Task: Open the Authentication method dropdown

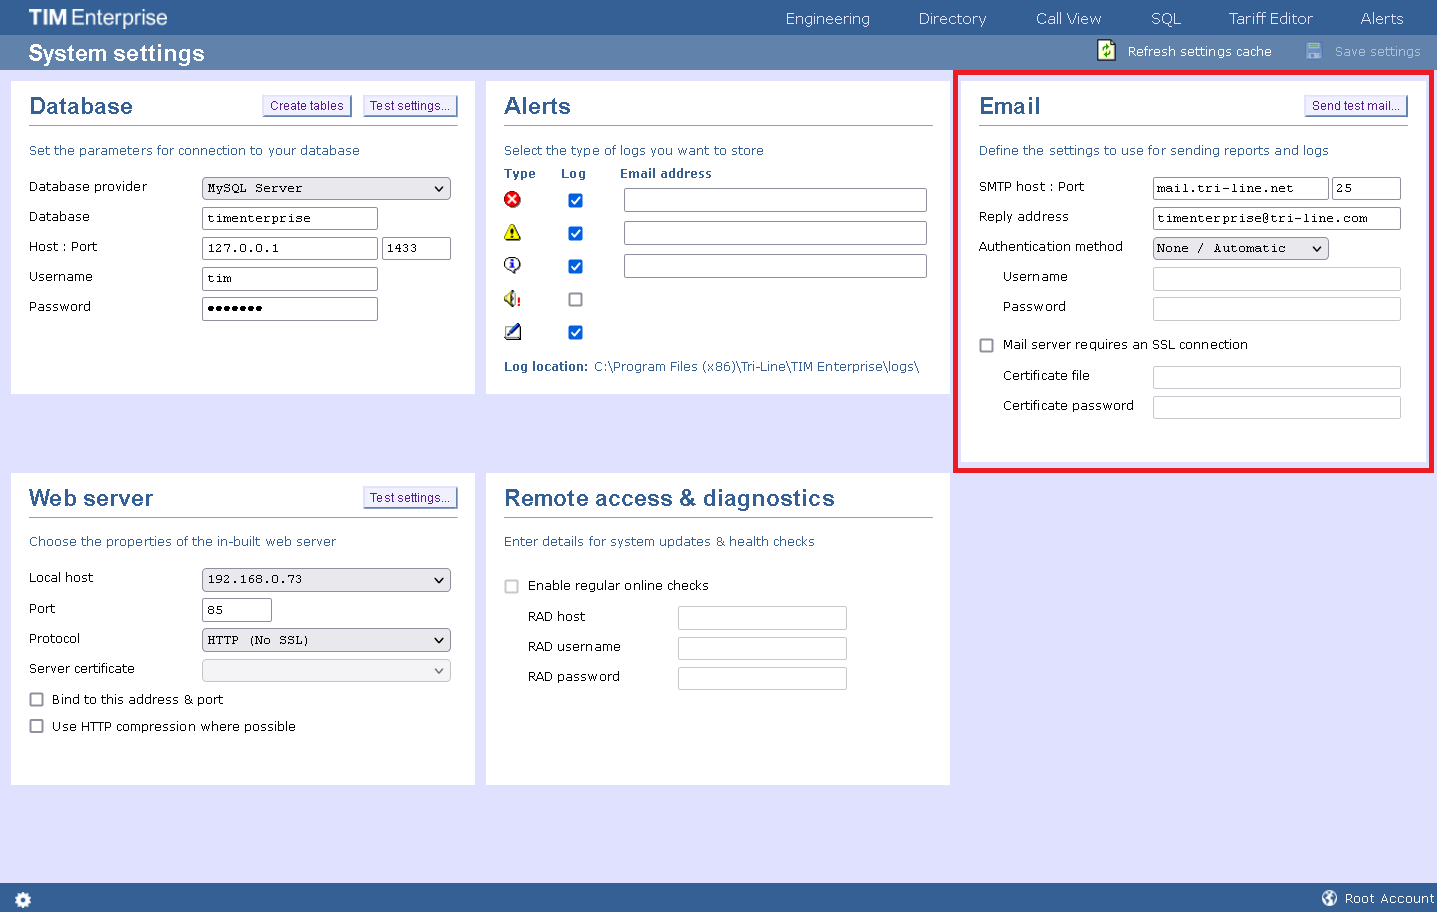Action: pos(1240,247)
